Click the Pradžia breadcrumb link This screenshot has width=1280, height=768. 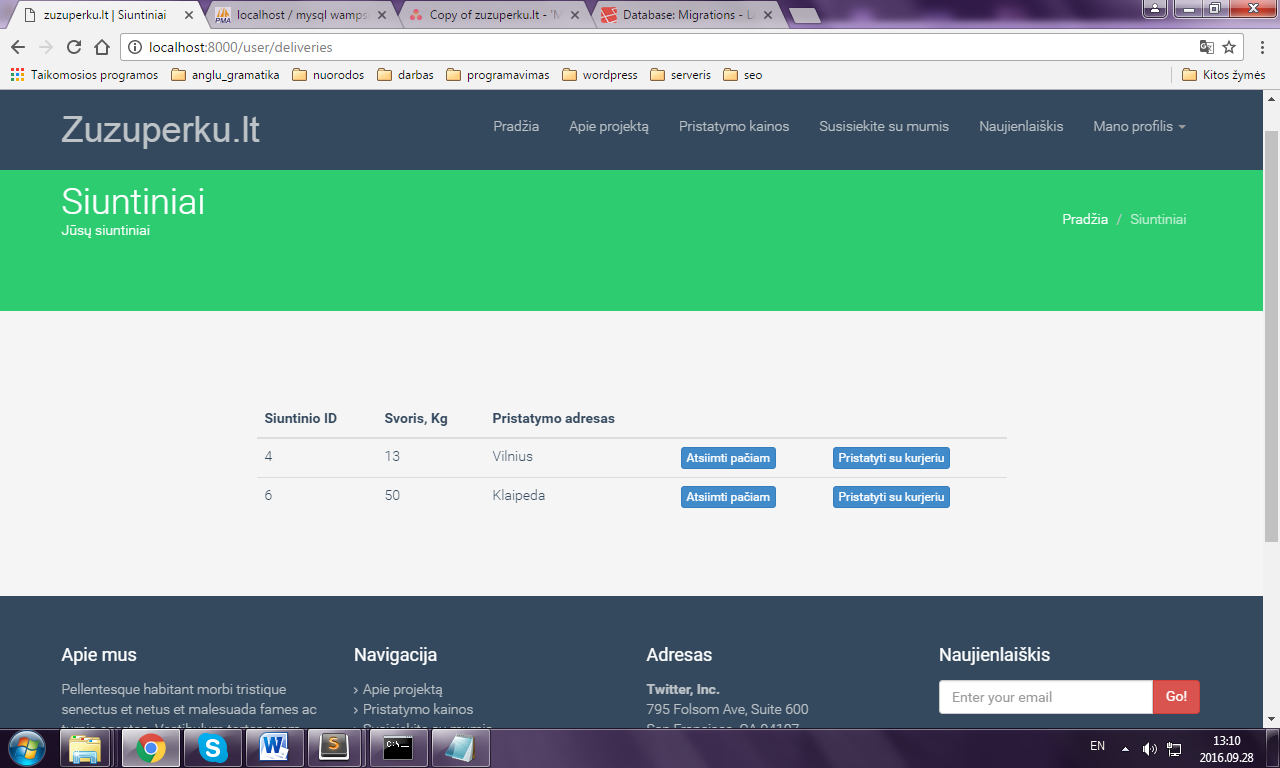pyautogui.click(x=1084, y=219)
